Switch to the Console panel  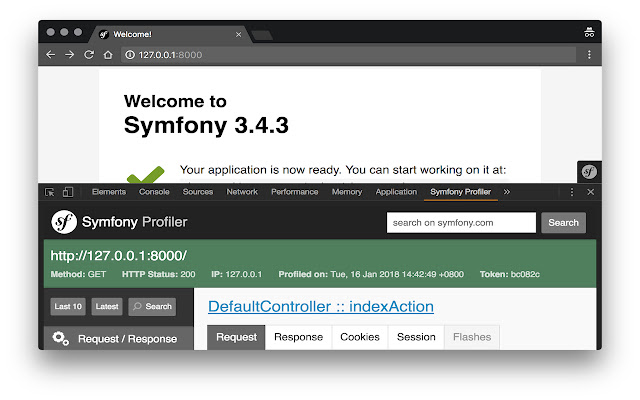(x=154, y=192)
